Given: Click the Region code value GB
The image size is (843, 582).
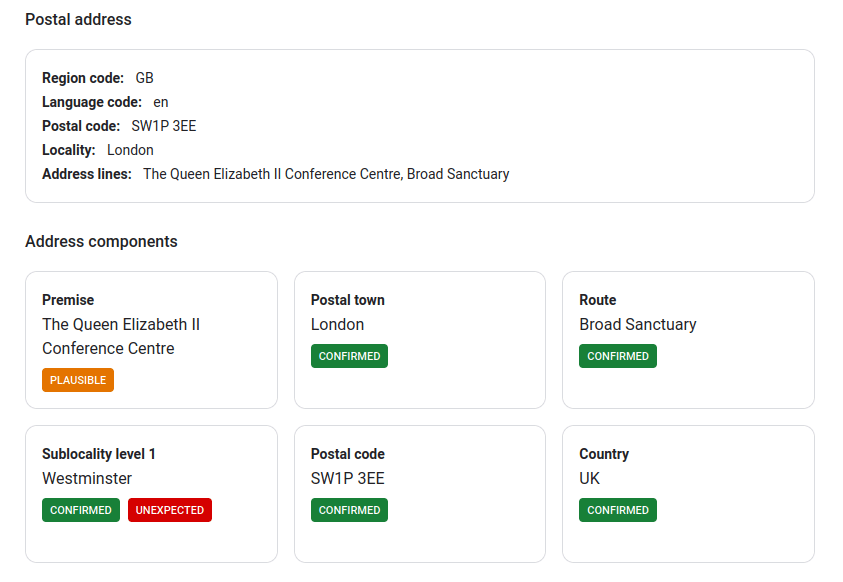Looking at the screenshot, I should coord(145,78).
